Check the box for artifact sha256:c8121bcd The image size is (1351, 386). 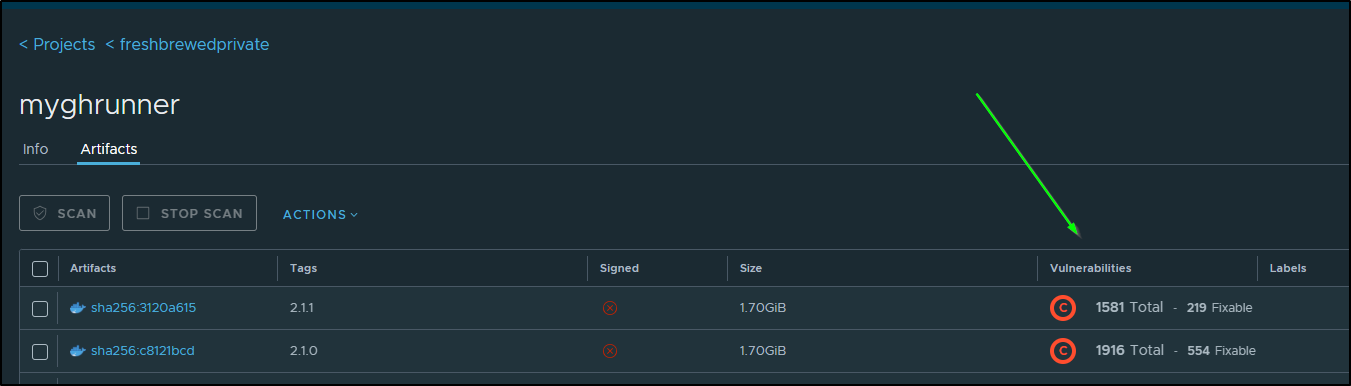point(40,351)
